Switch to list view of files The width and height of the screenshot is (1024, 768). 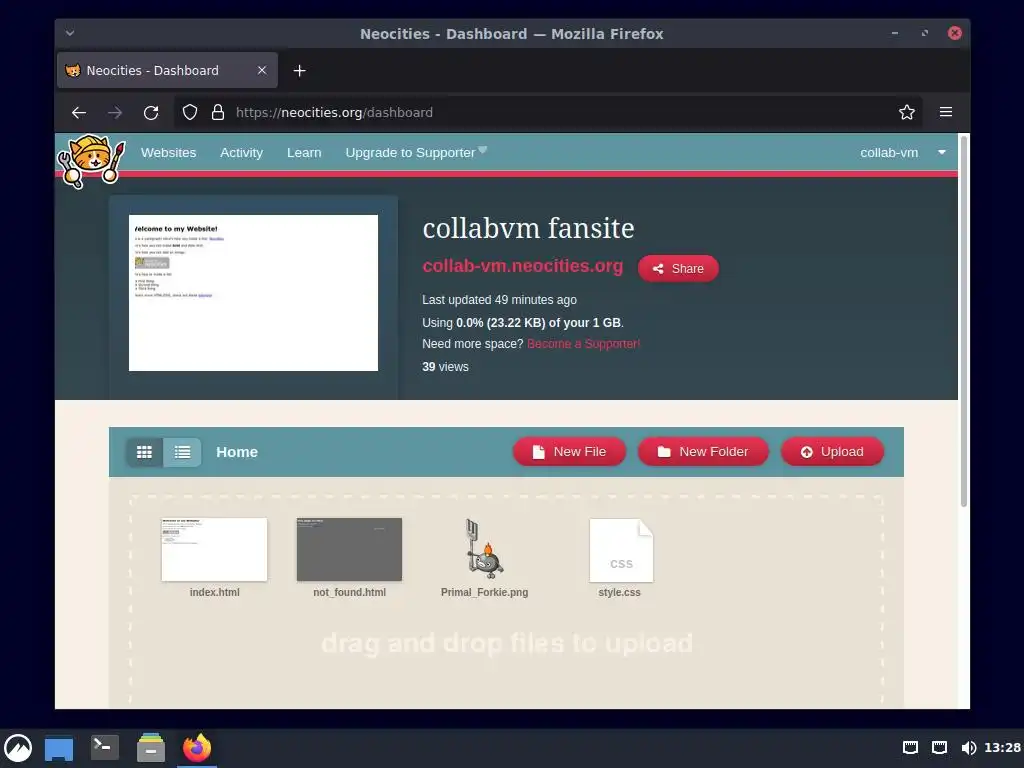pos(182,452)
